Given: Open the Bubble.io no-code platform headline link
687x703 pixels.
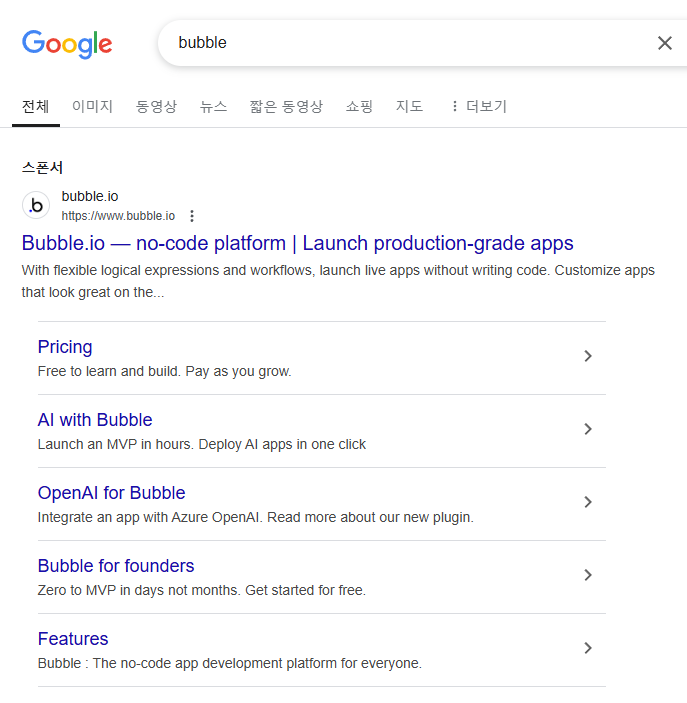Looking at the screenshot, I should (297, 243).
